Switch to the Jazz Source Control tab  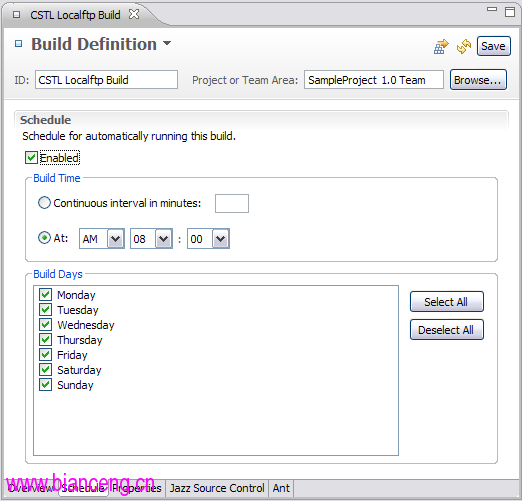pyautogui.click(x=217, y=488)
